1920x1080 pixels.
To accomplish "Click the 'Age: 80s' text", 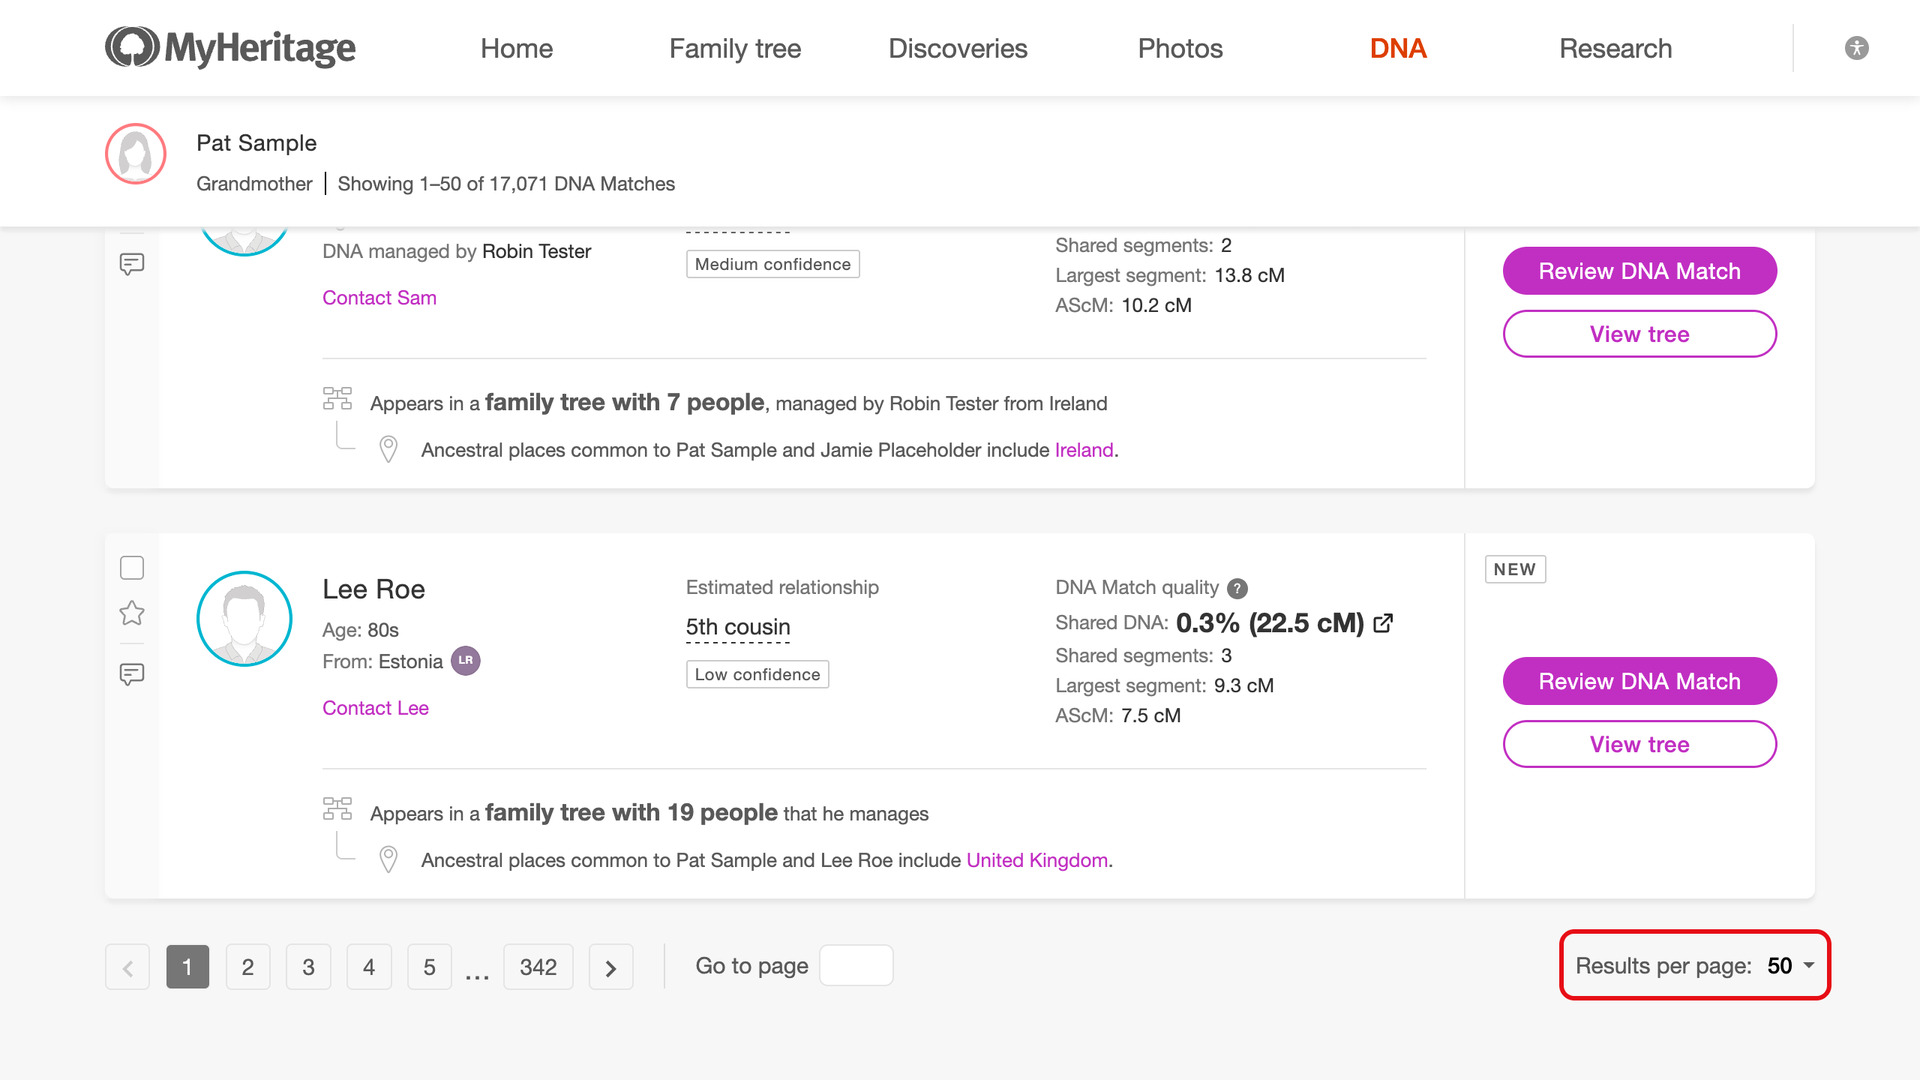I will pos(360,630).
